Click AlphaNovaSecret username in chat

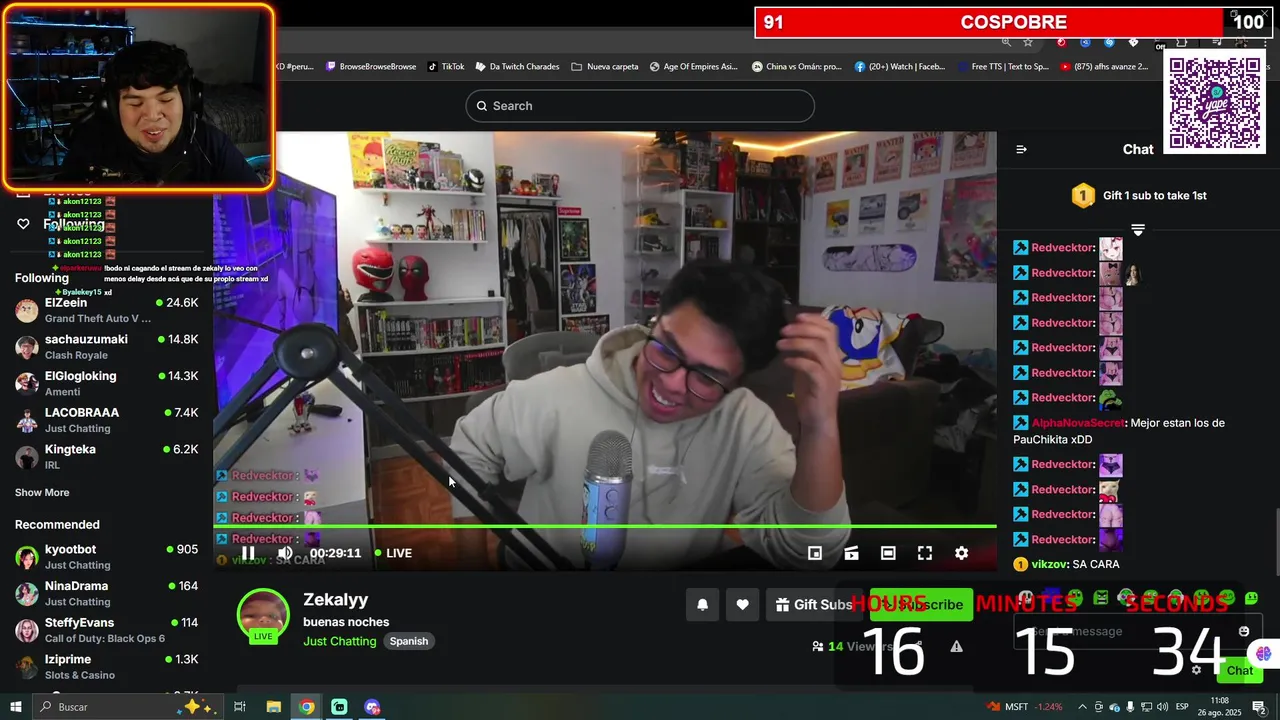click(1078, 423)
